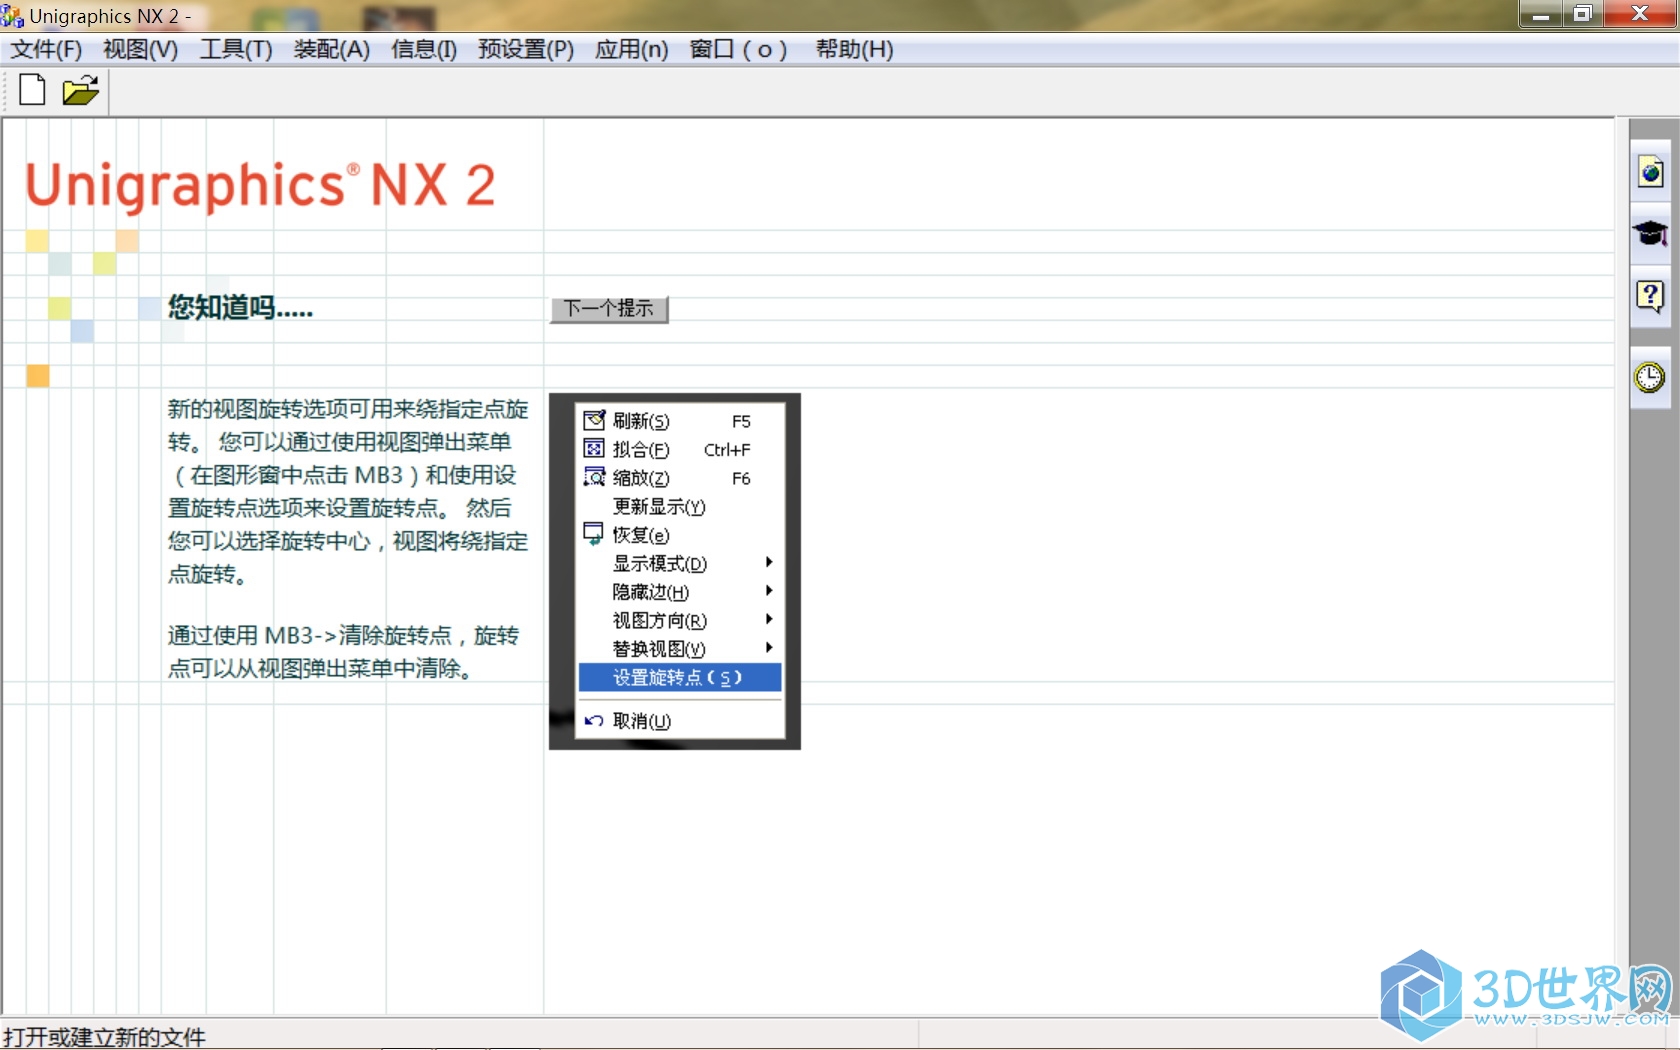
Task: Open the training graduation cap icon
Action: pyautogui.click(x=1650, y=234)
